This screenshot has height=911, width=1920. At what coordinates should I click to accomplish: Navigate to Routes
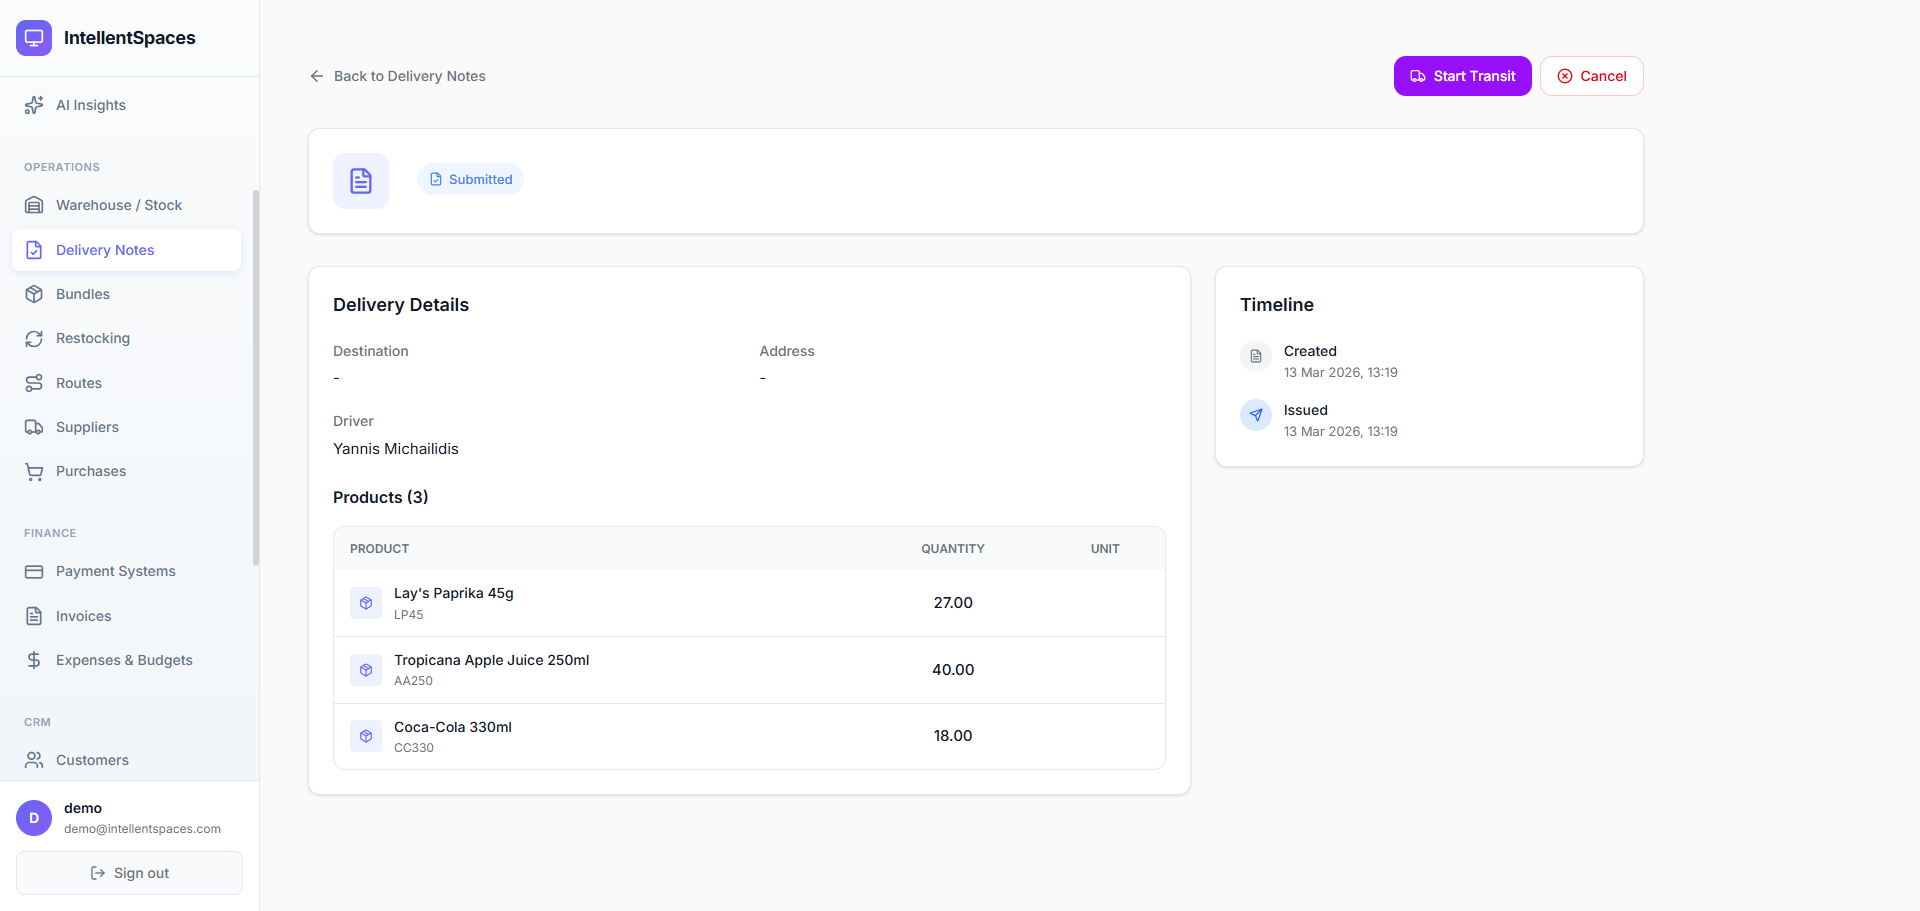tap(126, 383)
